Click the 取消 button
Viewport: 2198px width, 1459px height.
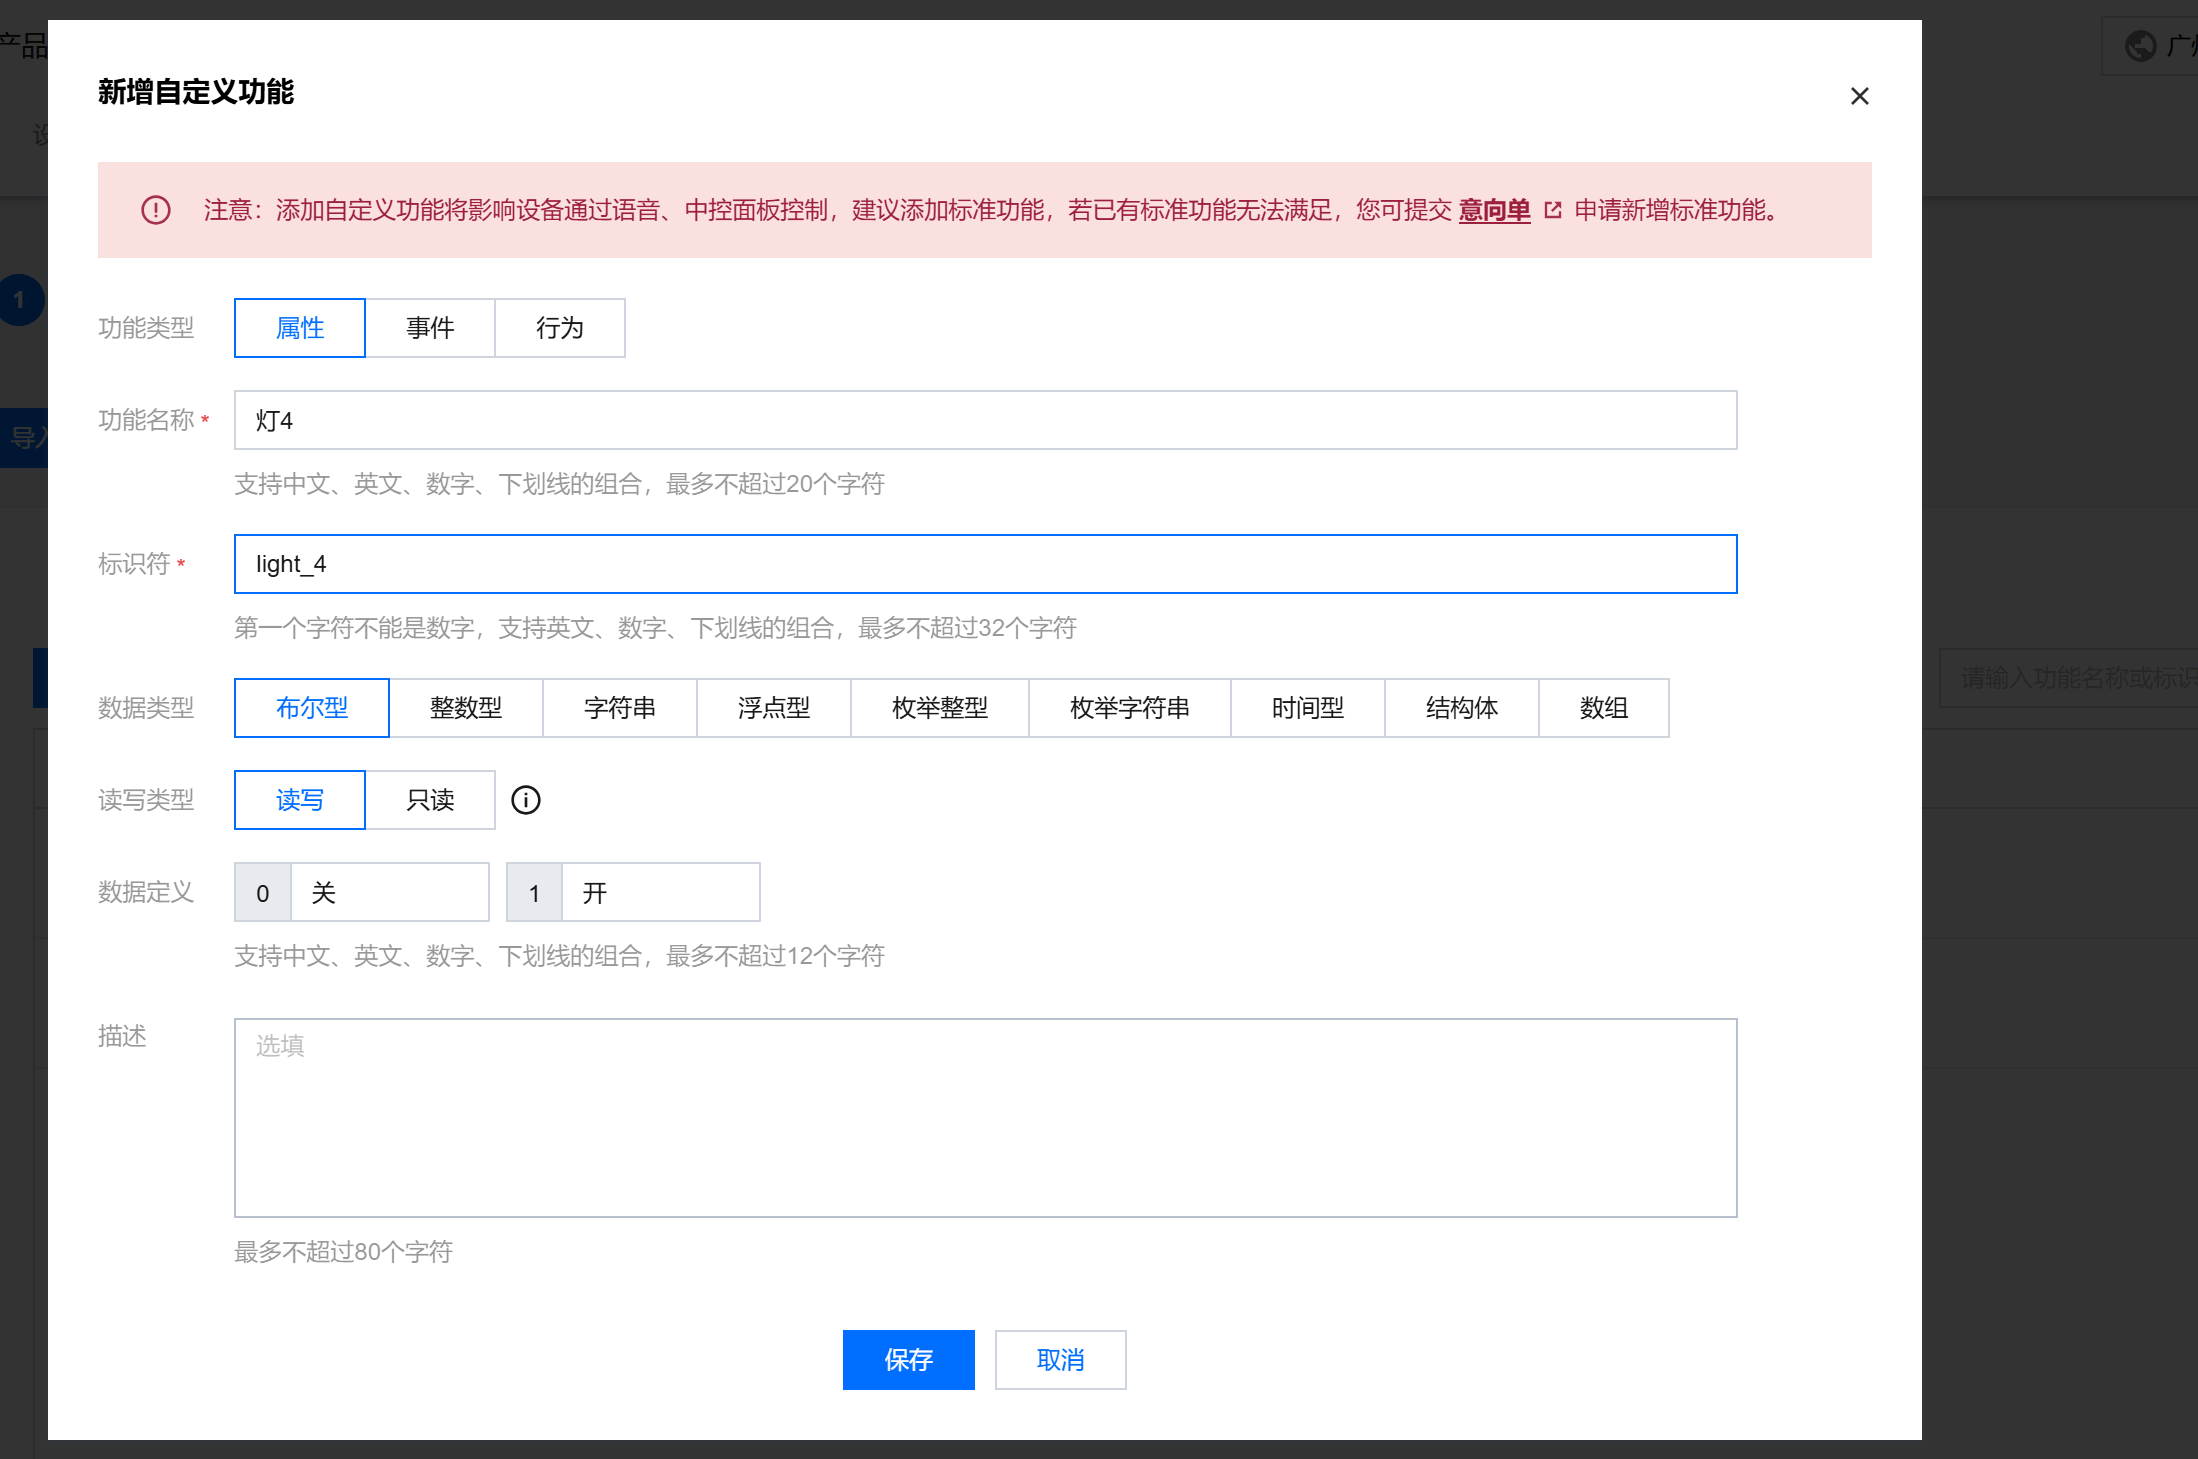point(1060,1360)
